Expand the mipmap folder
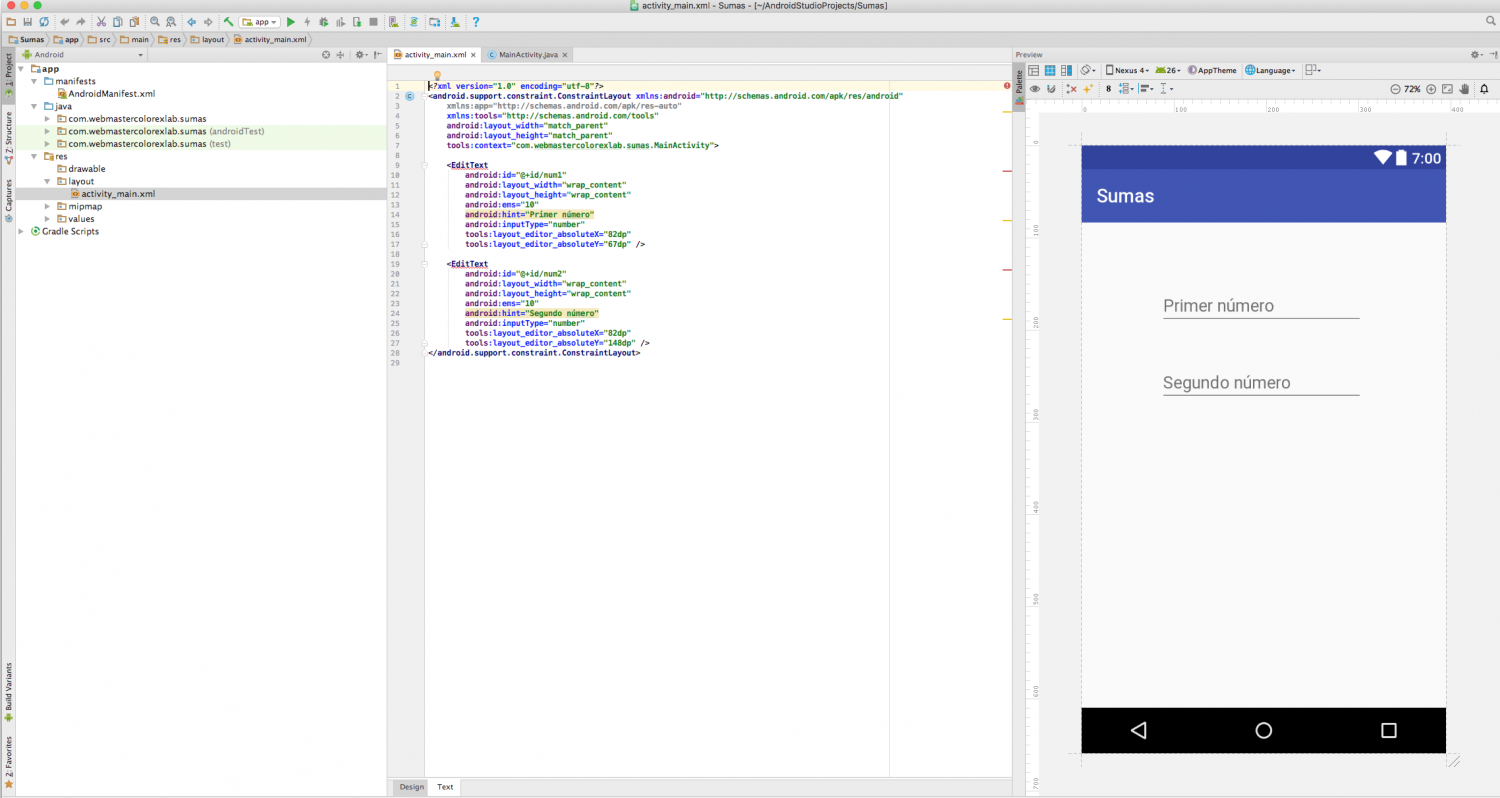The image size is (1500, 798). pos(48,206)
